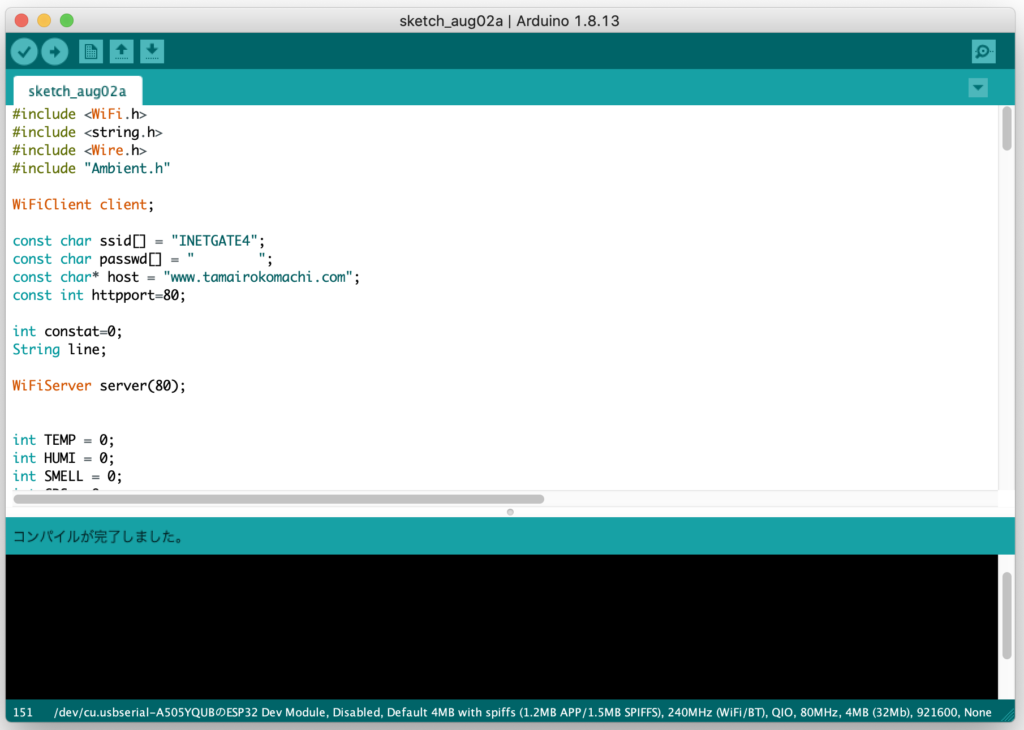Open the Serial Monitor magnifier icon

tap(983, 52)
